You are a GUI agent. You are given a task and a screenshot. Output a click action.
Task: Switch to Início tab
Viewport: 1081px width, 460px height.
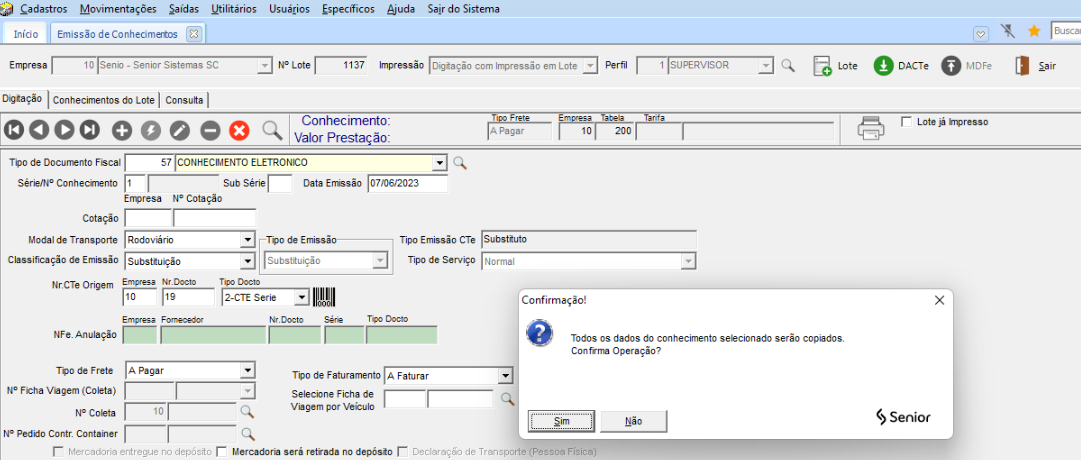click(x=26, y=34)
